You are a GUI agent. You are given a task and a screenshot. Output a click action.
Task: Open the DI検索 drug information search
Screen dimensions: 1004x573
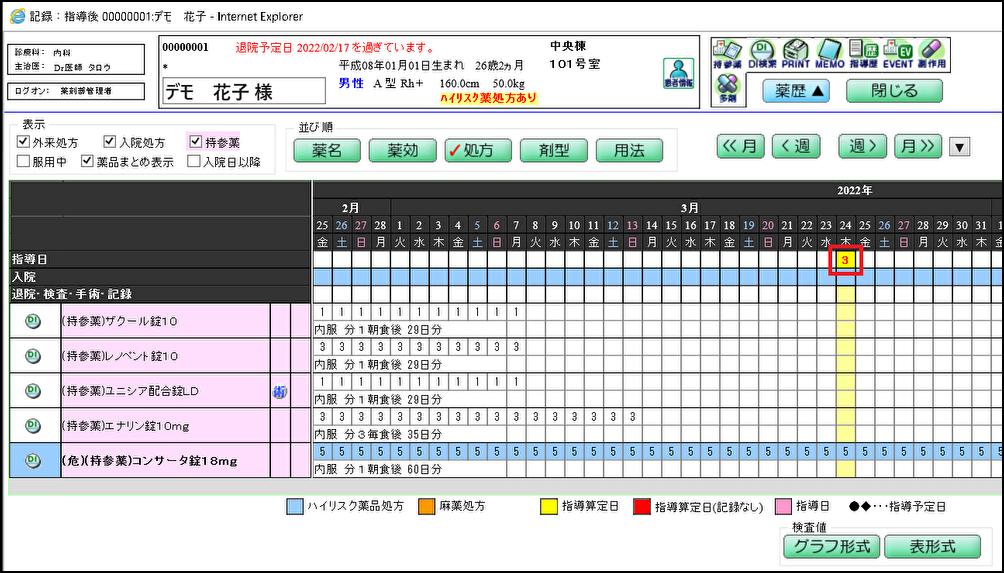point(763,54)
